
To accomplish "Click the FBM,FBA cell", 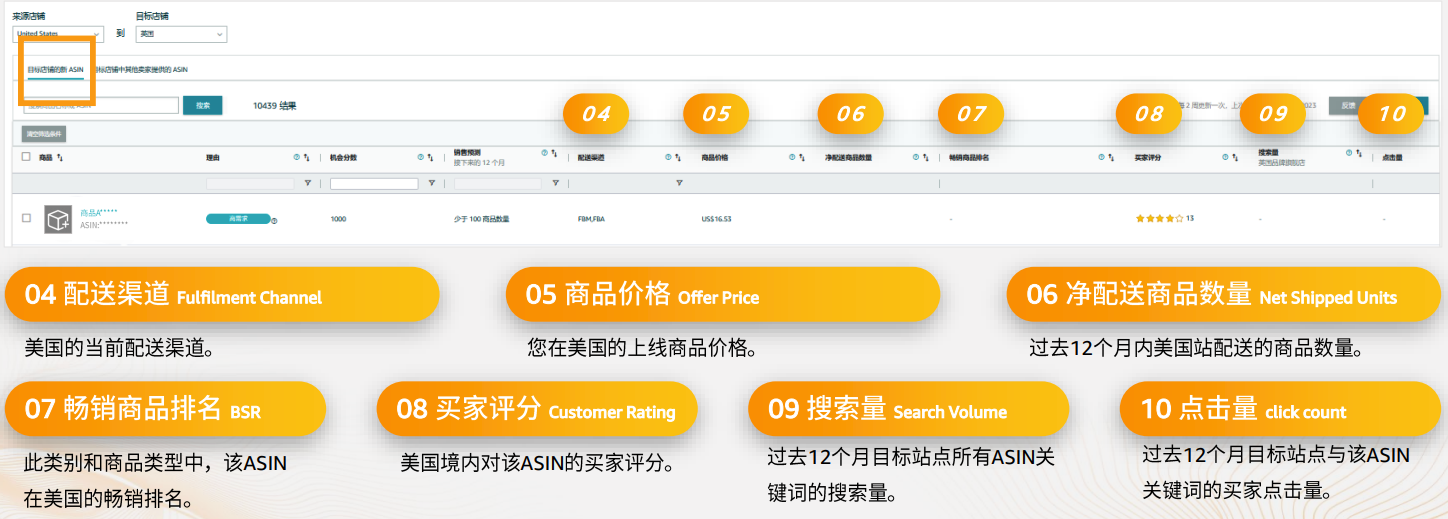I will coord(591,218).
